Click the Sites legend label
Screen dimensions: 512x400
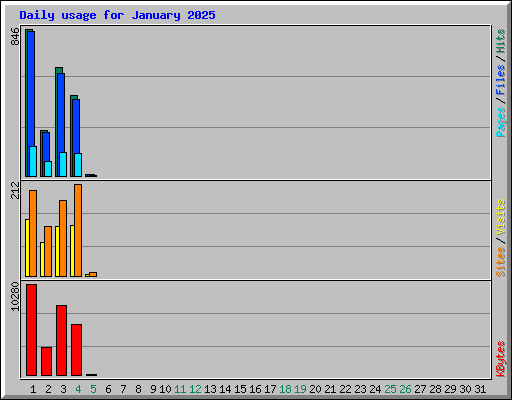500,262
